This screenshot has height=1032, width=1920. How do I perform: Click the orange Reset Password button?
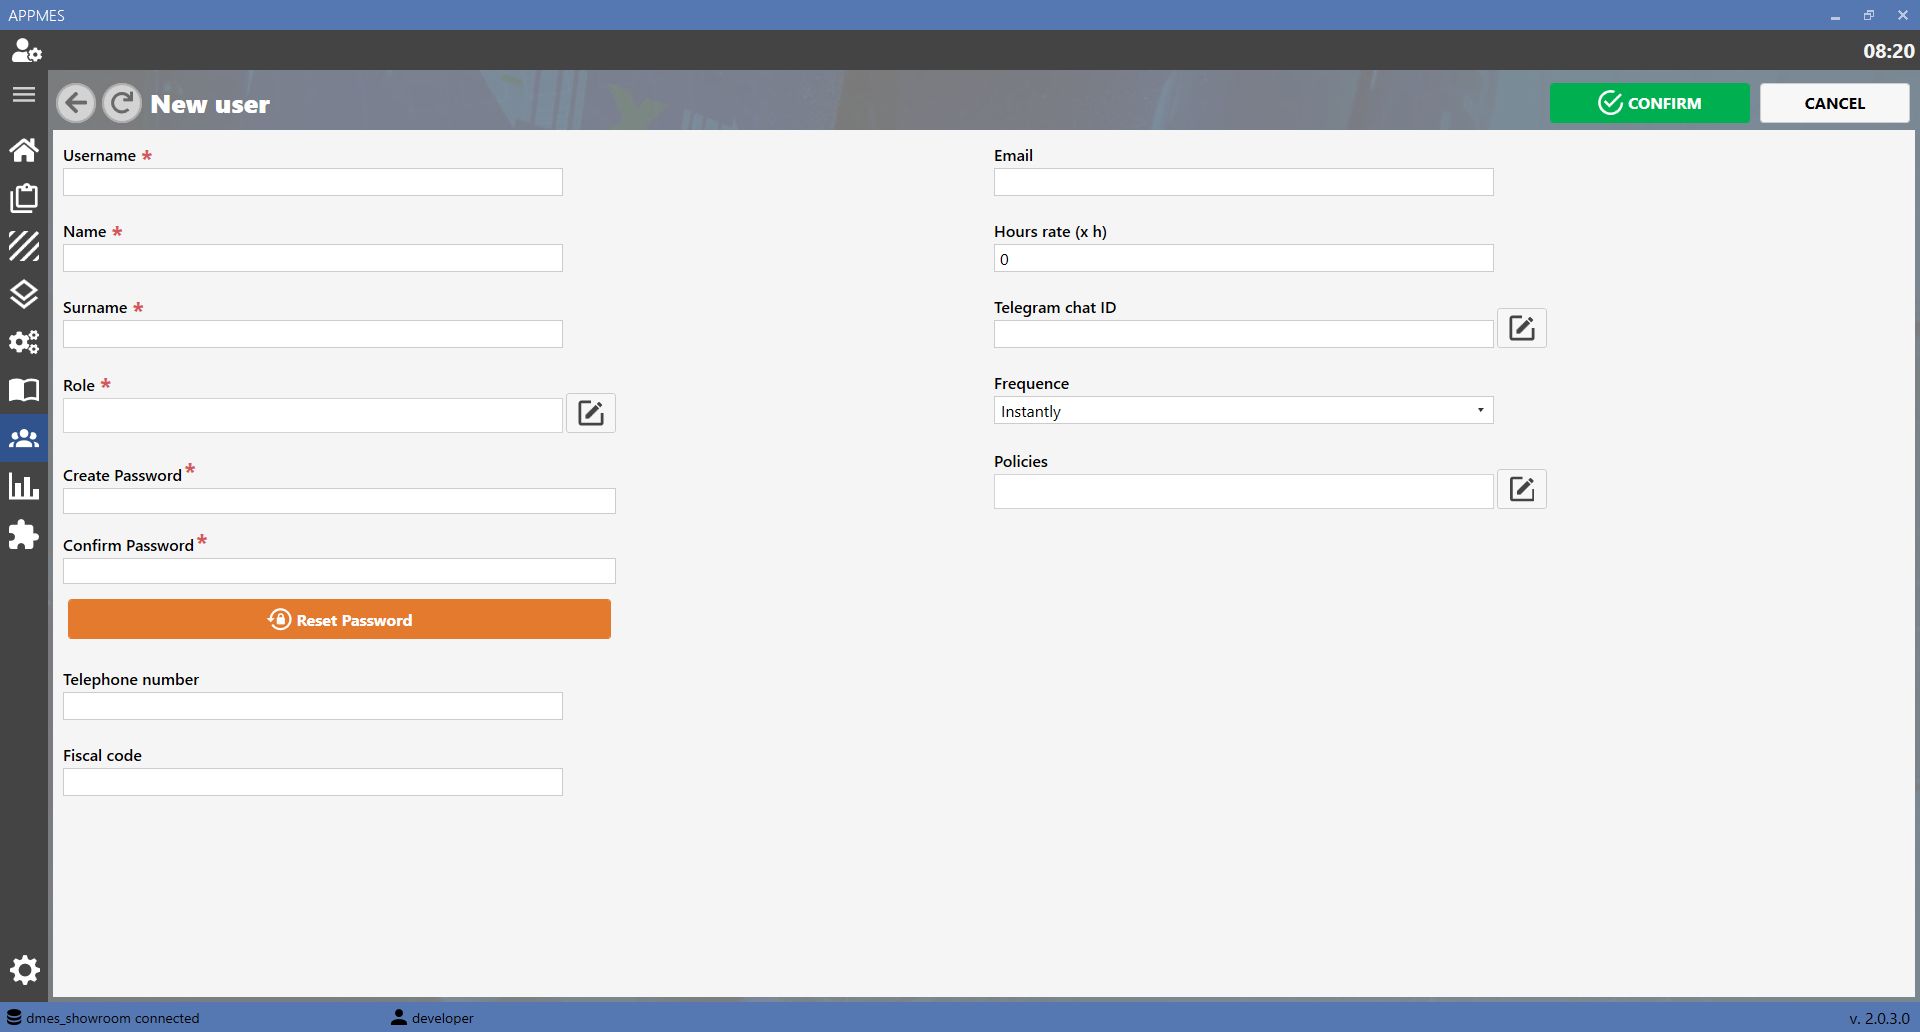(339, 619)
